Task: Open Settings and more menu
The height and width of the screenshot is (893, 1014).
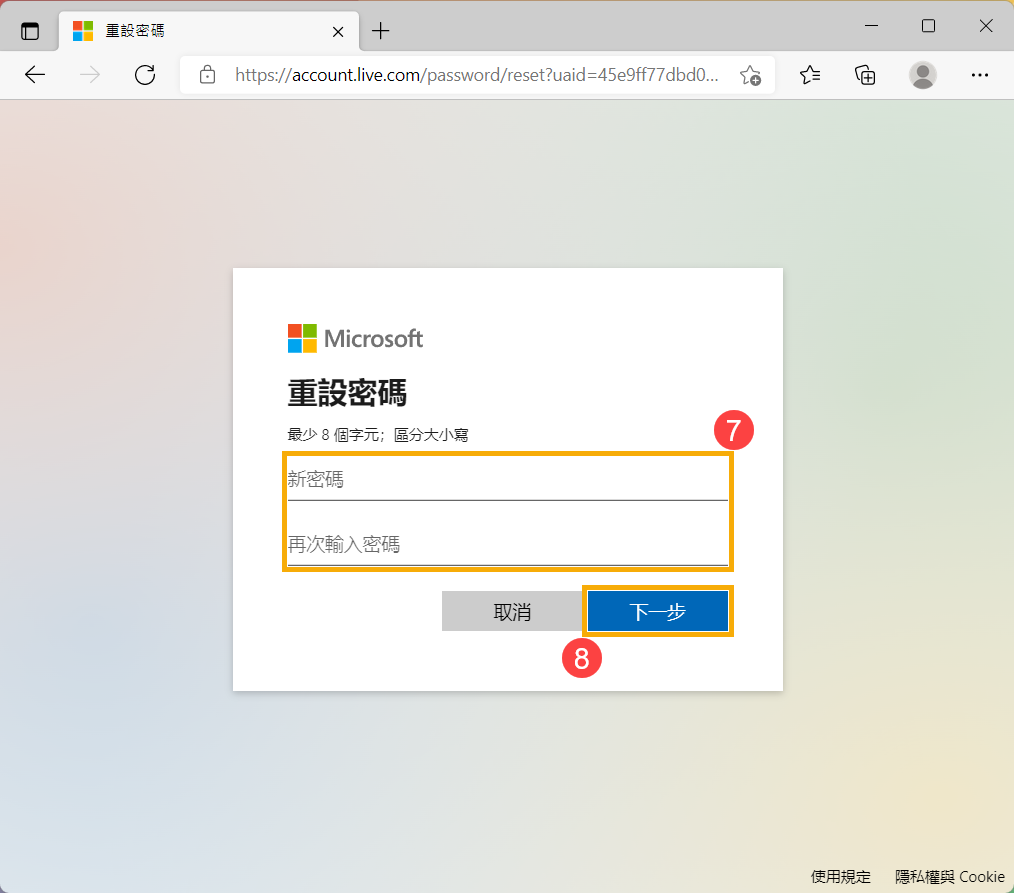Action: click(x=980, y=75)
